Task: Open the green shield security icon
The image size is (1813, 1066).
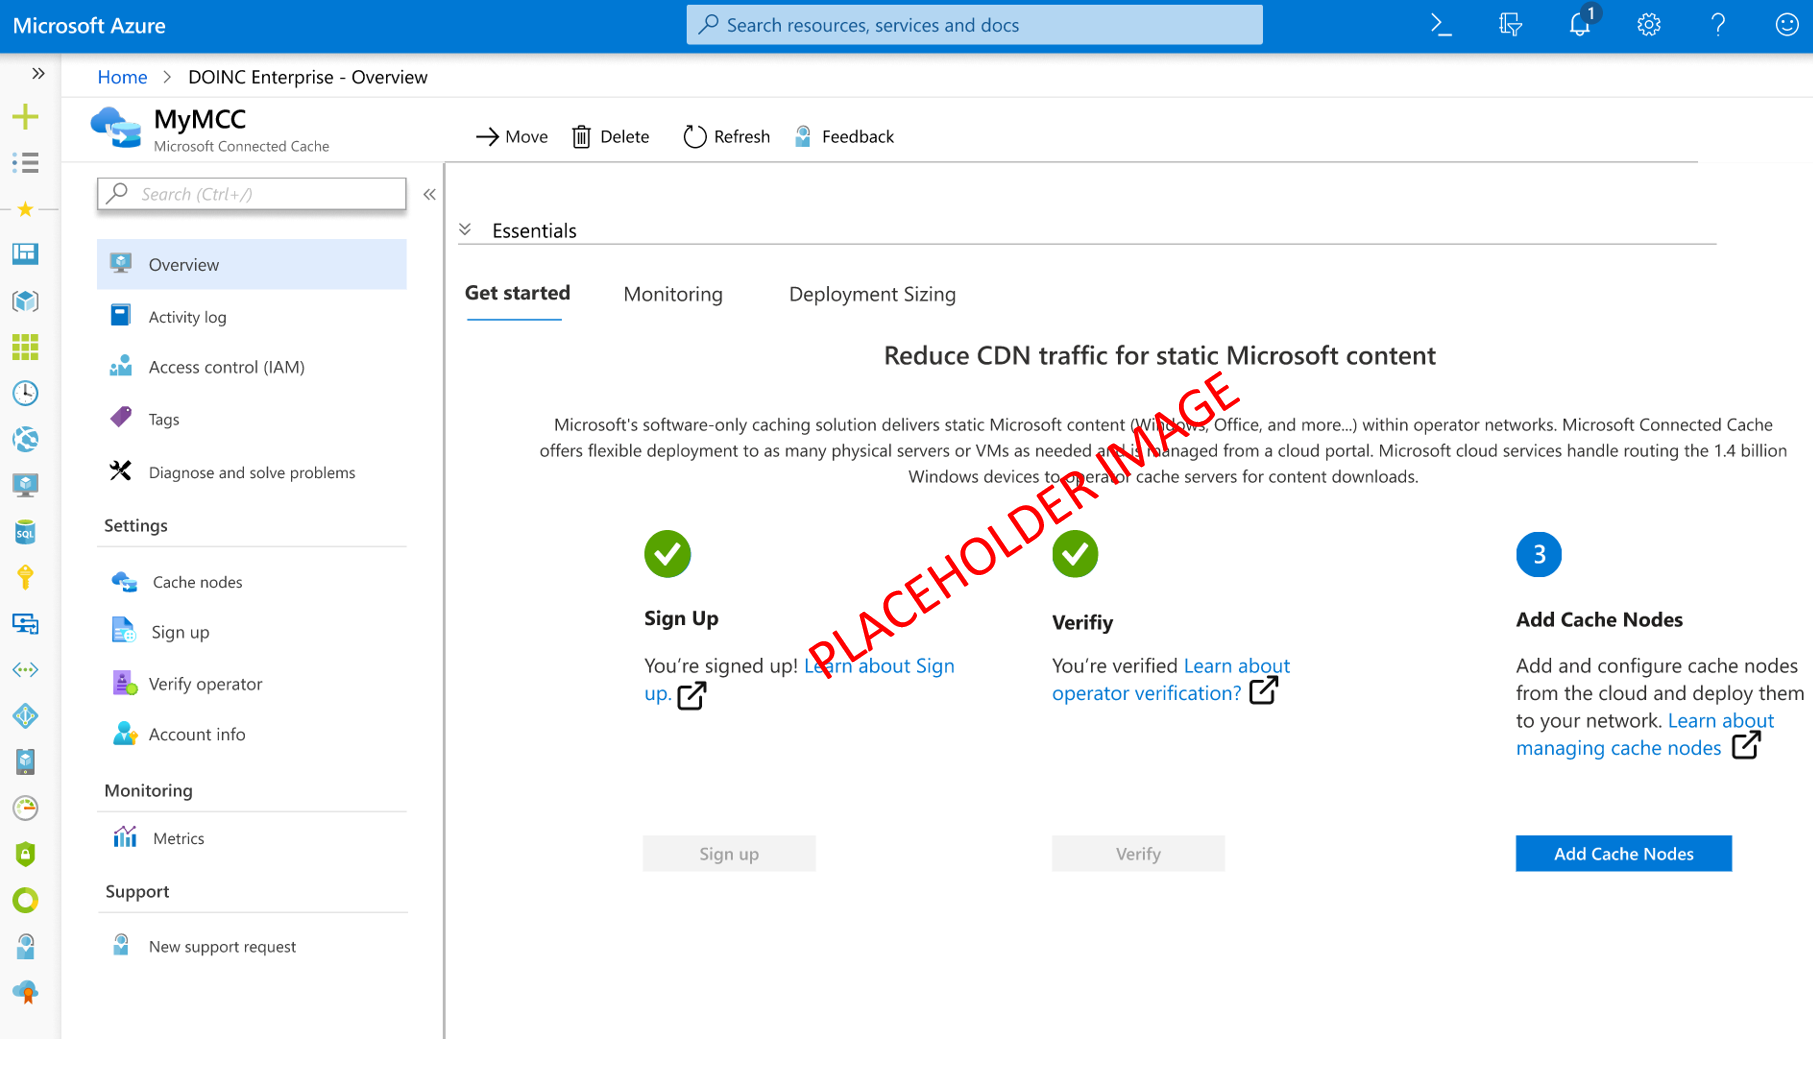Action: [x=25, y=854]
